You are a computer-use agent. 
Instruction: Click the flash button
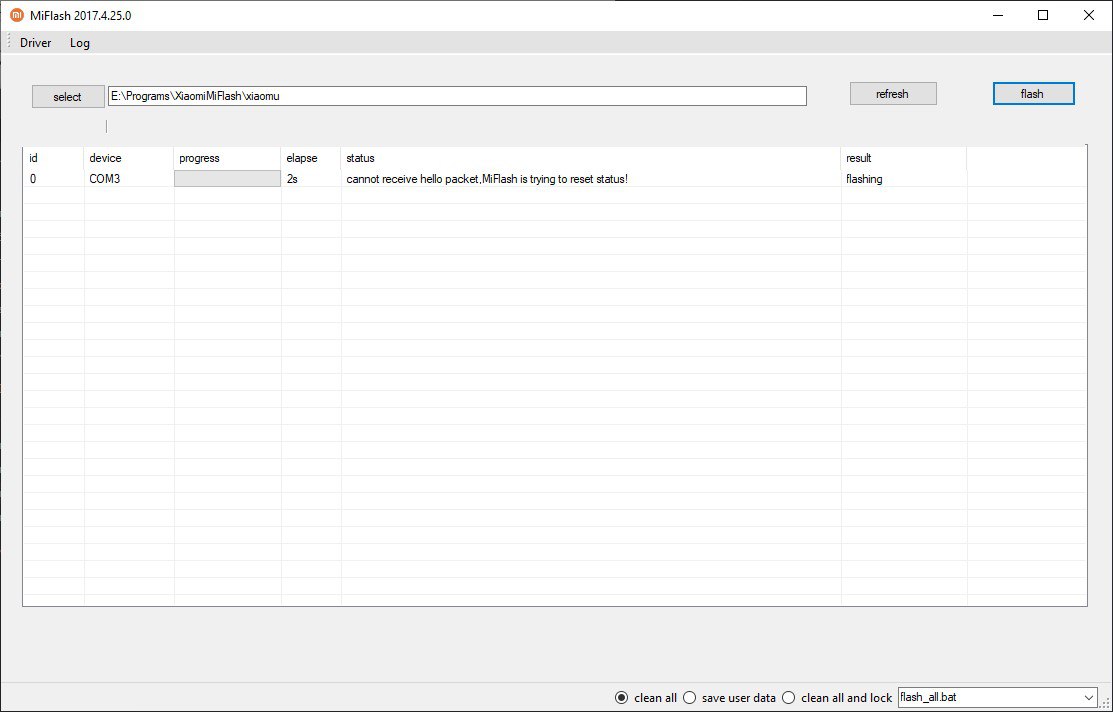pyautogui.click(x=1034, y=94)
